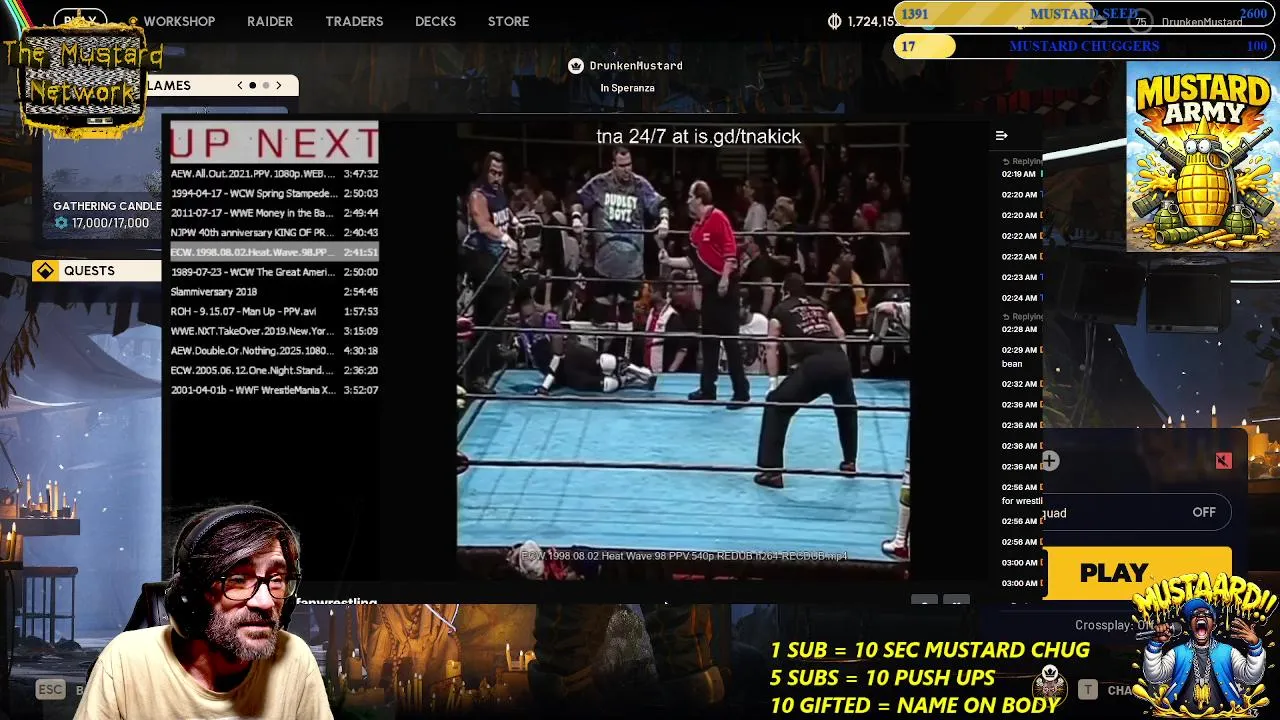Open the Decks tab

pyautogui.click(x=435, y=21)
